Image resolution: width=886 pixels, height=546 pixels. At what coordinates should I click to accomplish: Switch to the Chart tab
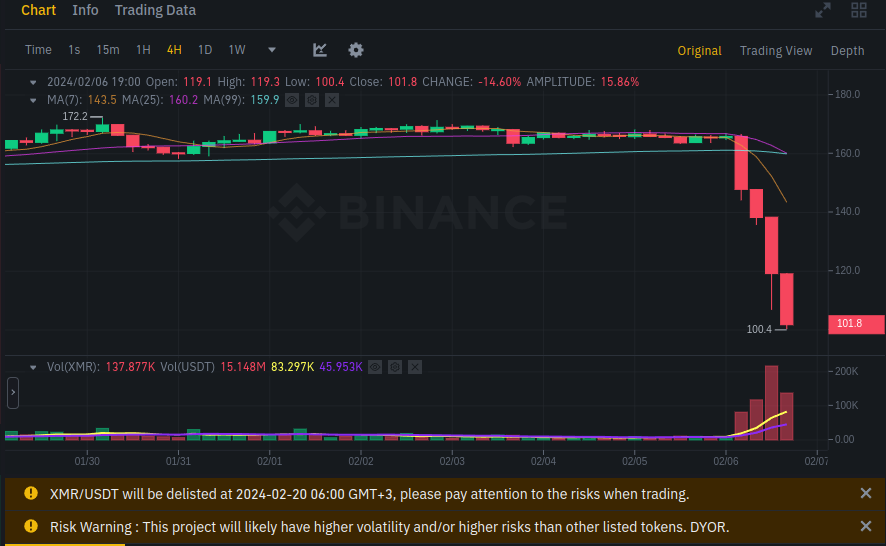(38, 10)
